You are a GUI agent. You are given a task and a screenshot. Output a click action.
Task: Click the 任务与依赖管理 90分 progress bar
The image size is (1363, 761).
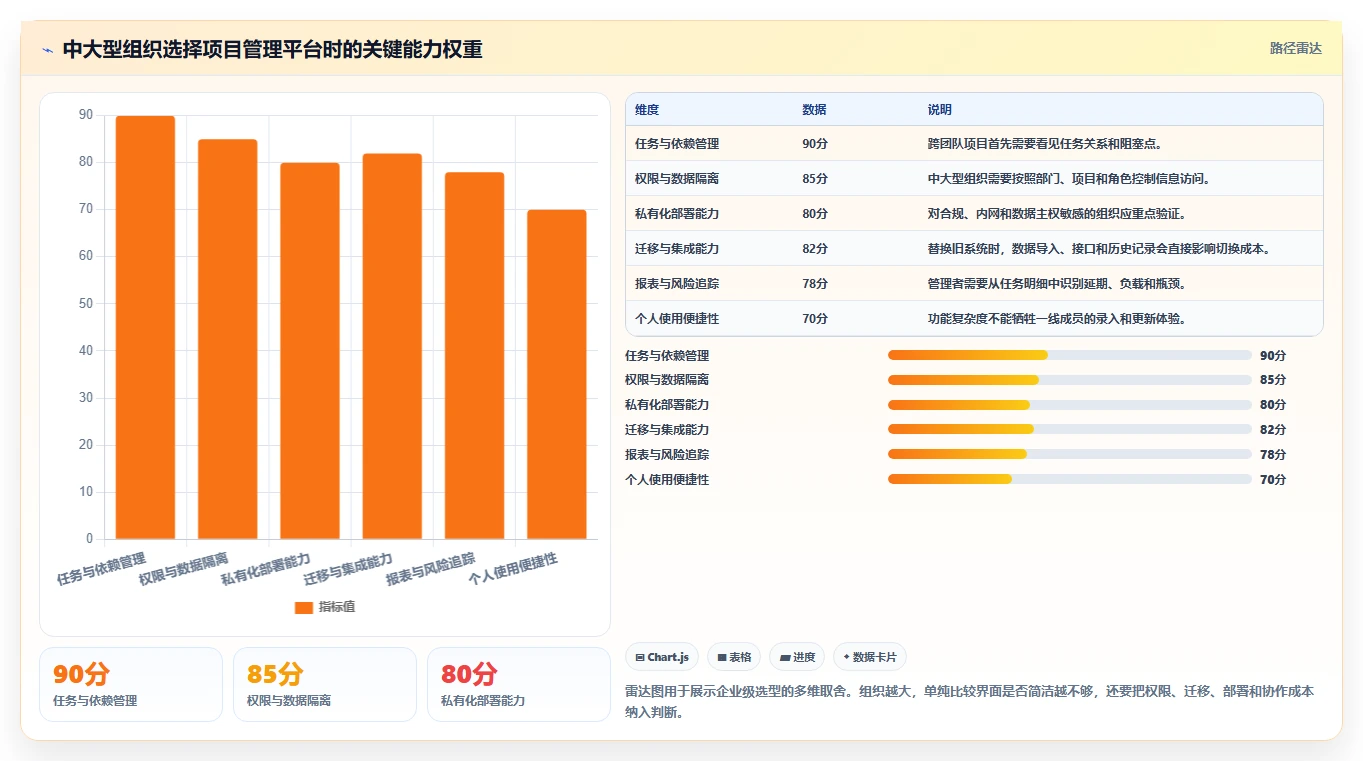click(x=1070, y=355)
